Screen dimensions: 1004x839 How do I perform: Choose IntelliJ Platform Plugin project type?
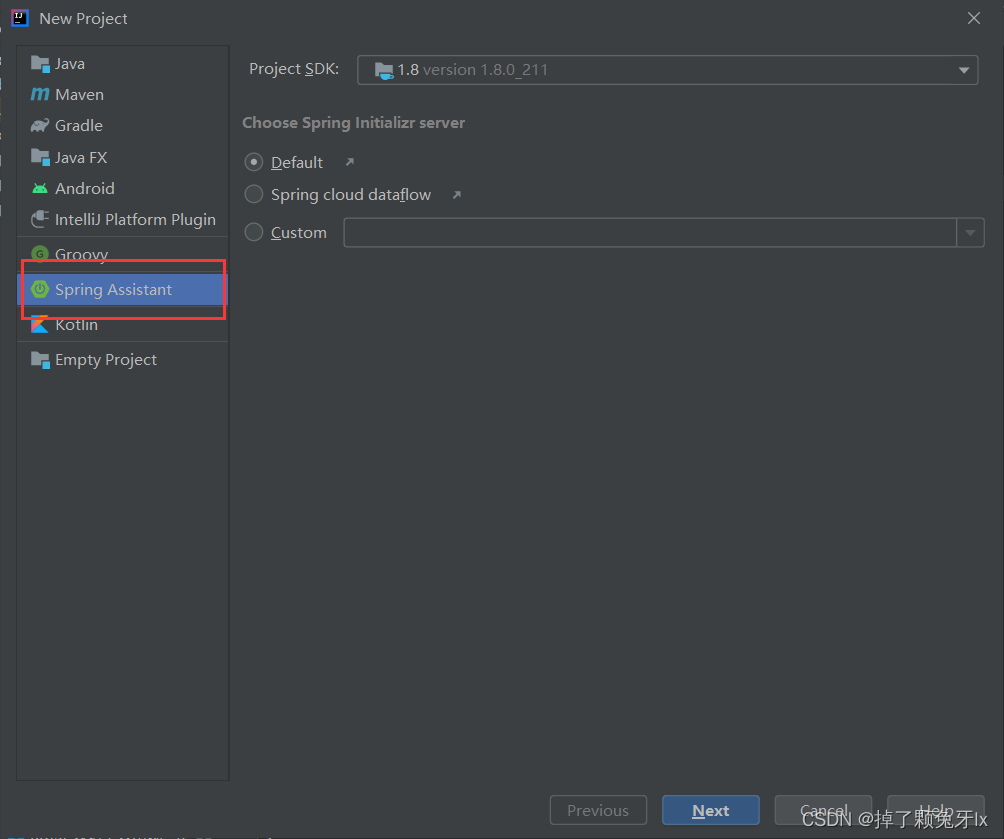(x=122, y=219)
